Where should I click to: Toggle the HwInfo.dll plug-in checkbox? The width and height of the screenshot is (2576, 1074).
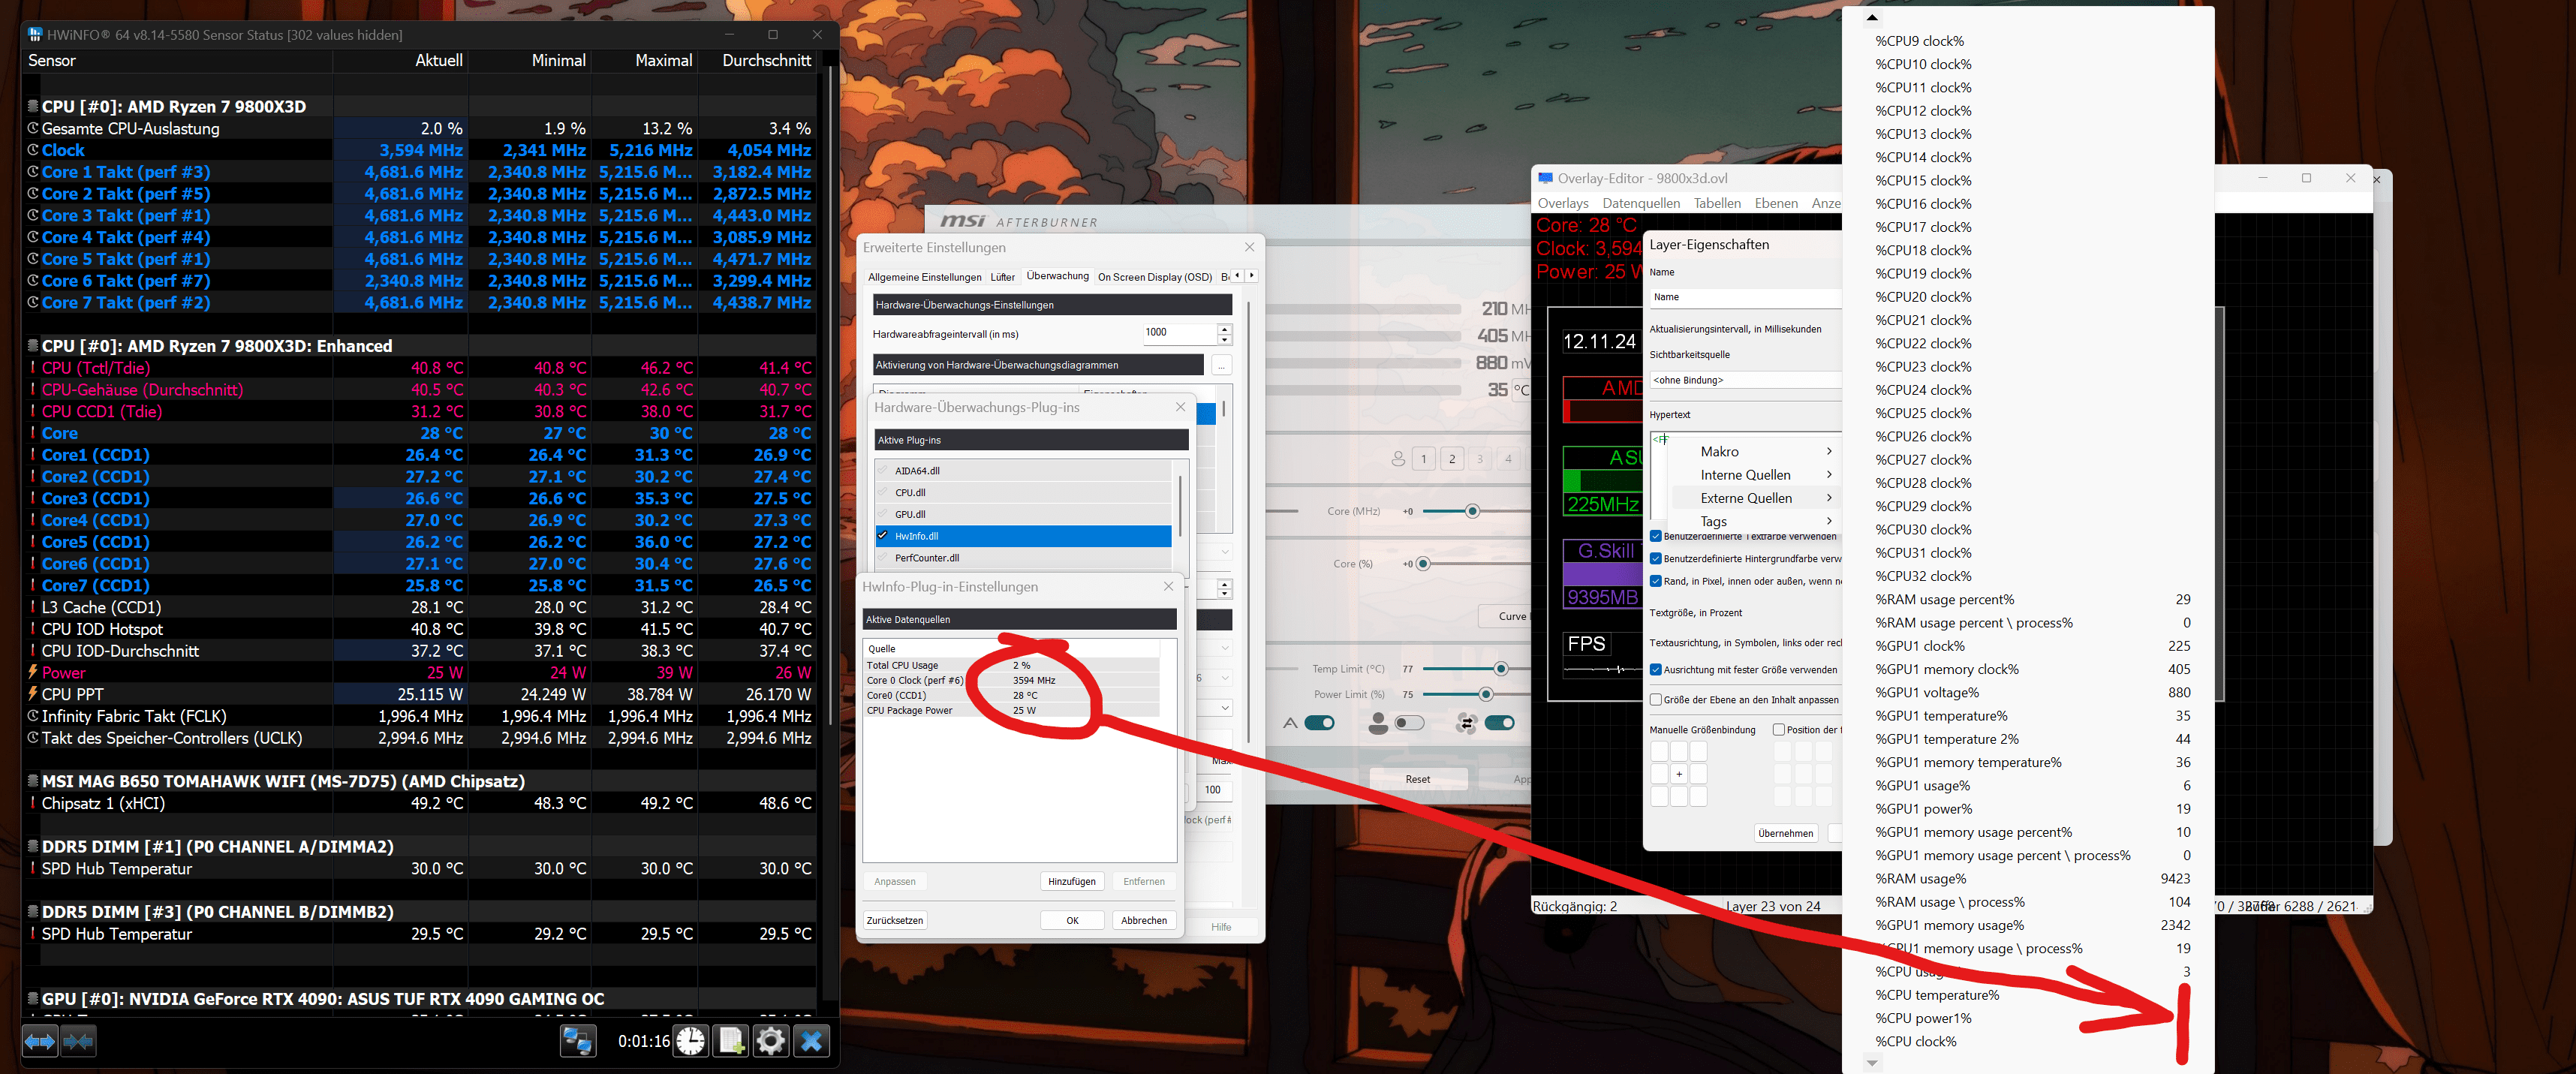[883, 536]
